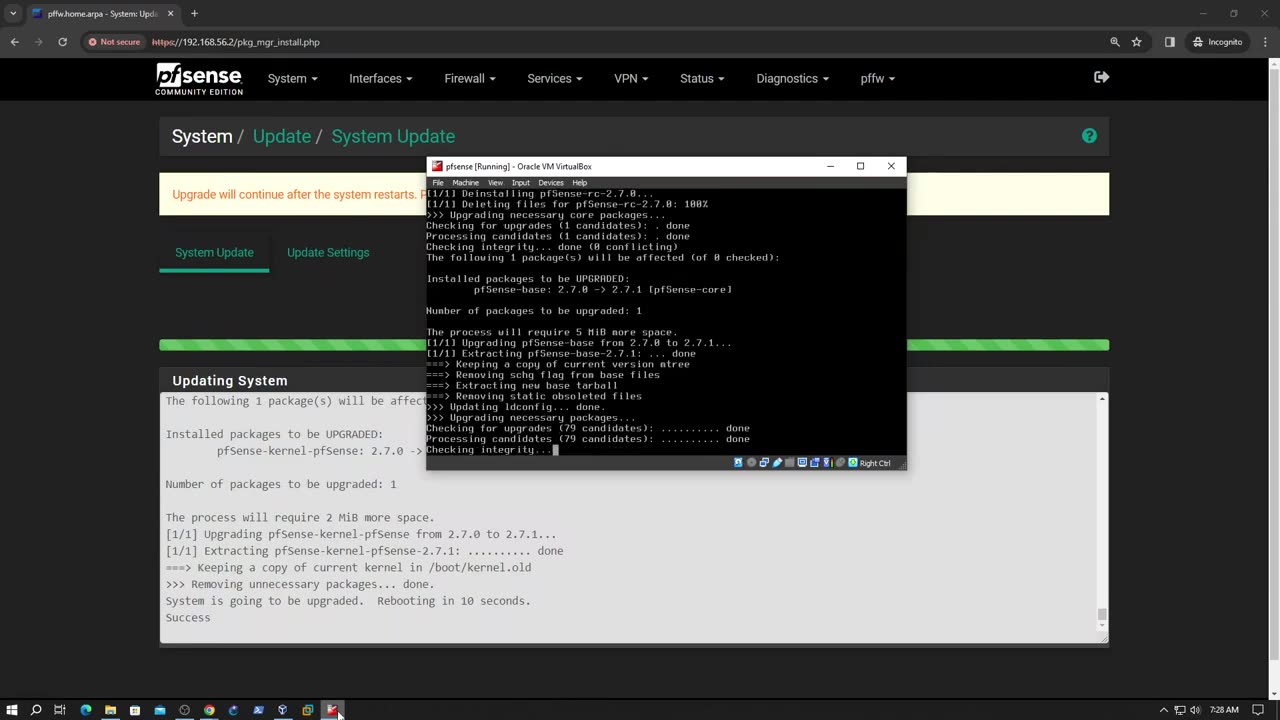The width and height of the screenshot is (1280, 720).
Task: Expand the pfSense Status dropdown
Action: pyautogui.click(x=702, y=79)
